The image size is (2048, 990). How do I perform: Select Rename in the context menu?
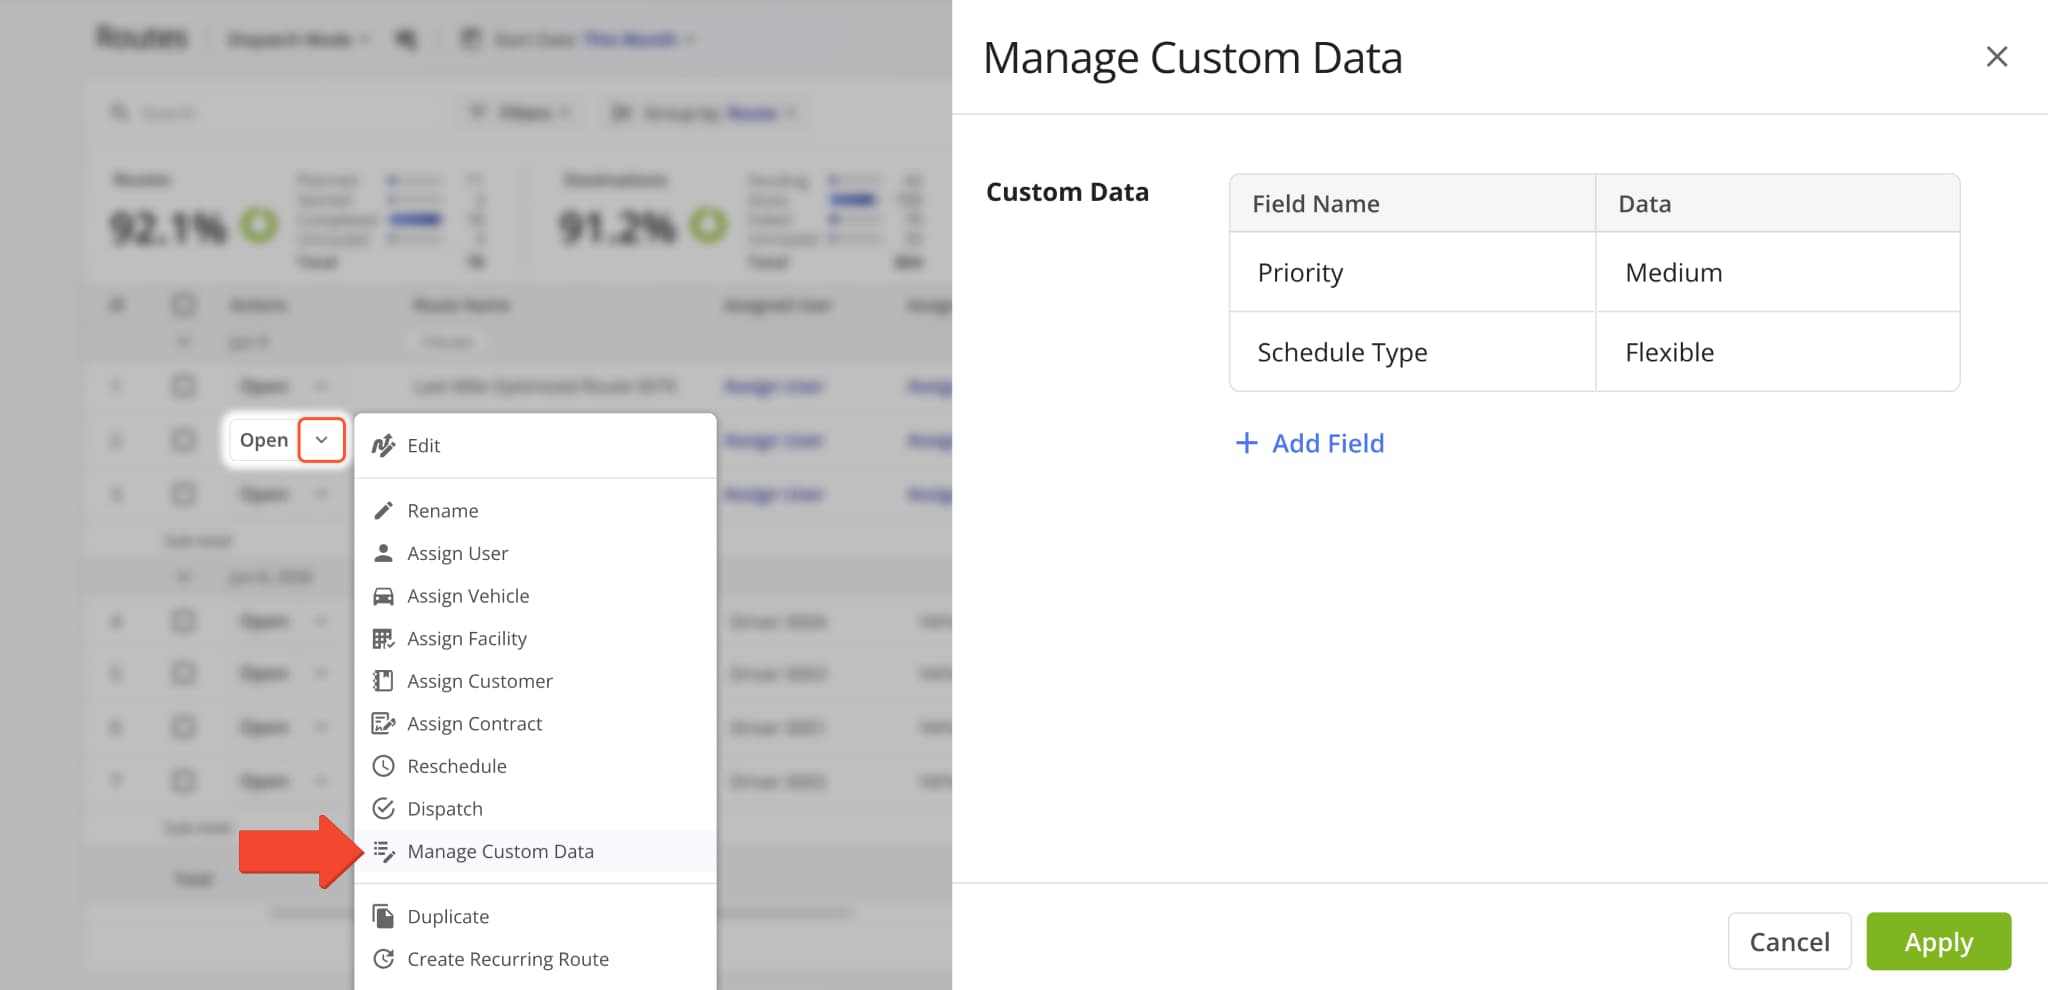click(x=442, y=510)
